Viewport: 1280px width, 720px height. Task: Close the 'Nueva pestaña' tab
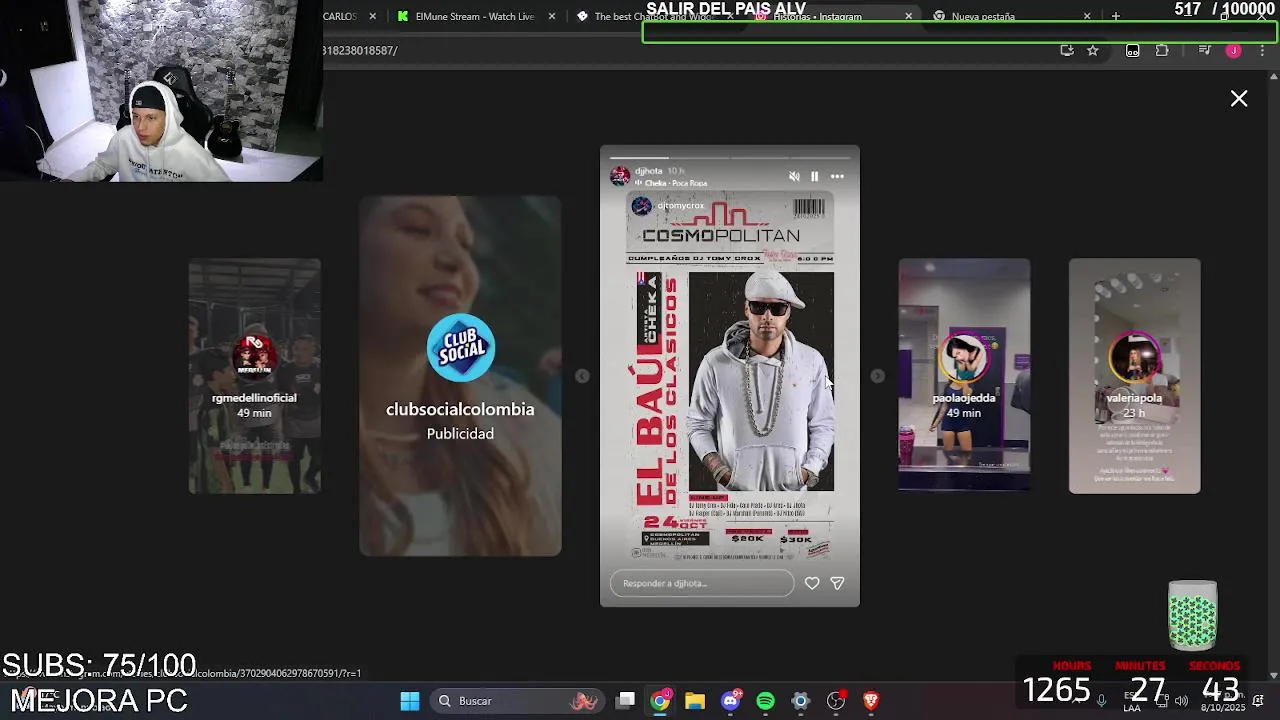(x=1087, y=16)
